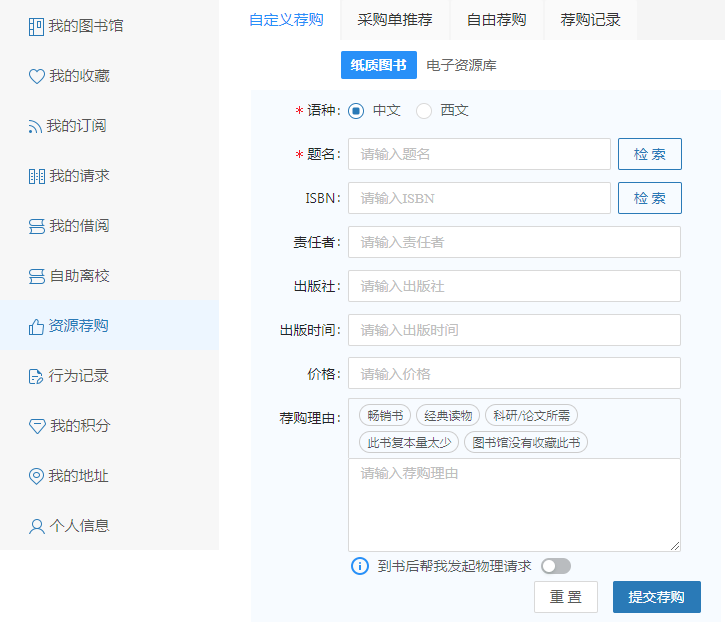Choose the 畅销书 reason tag
Image resolution: width=725 pixels, height=623 pixels.
click(385, 416)
